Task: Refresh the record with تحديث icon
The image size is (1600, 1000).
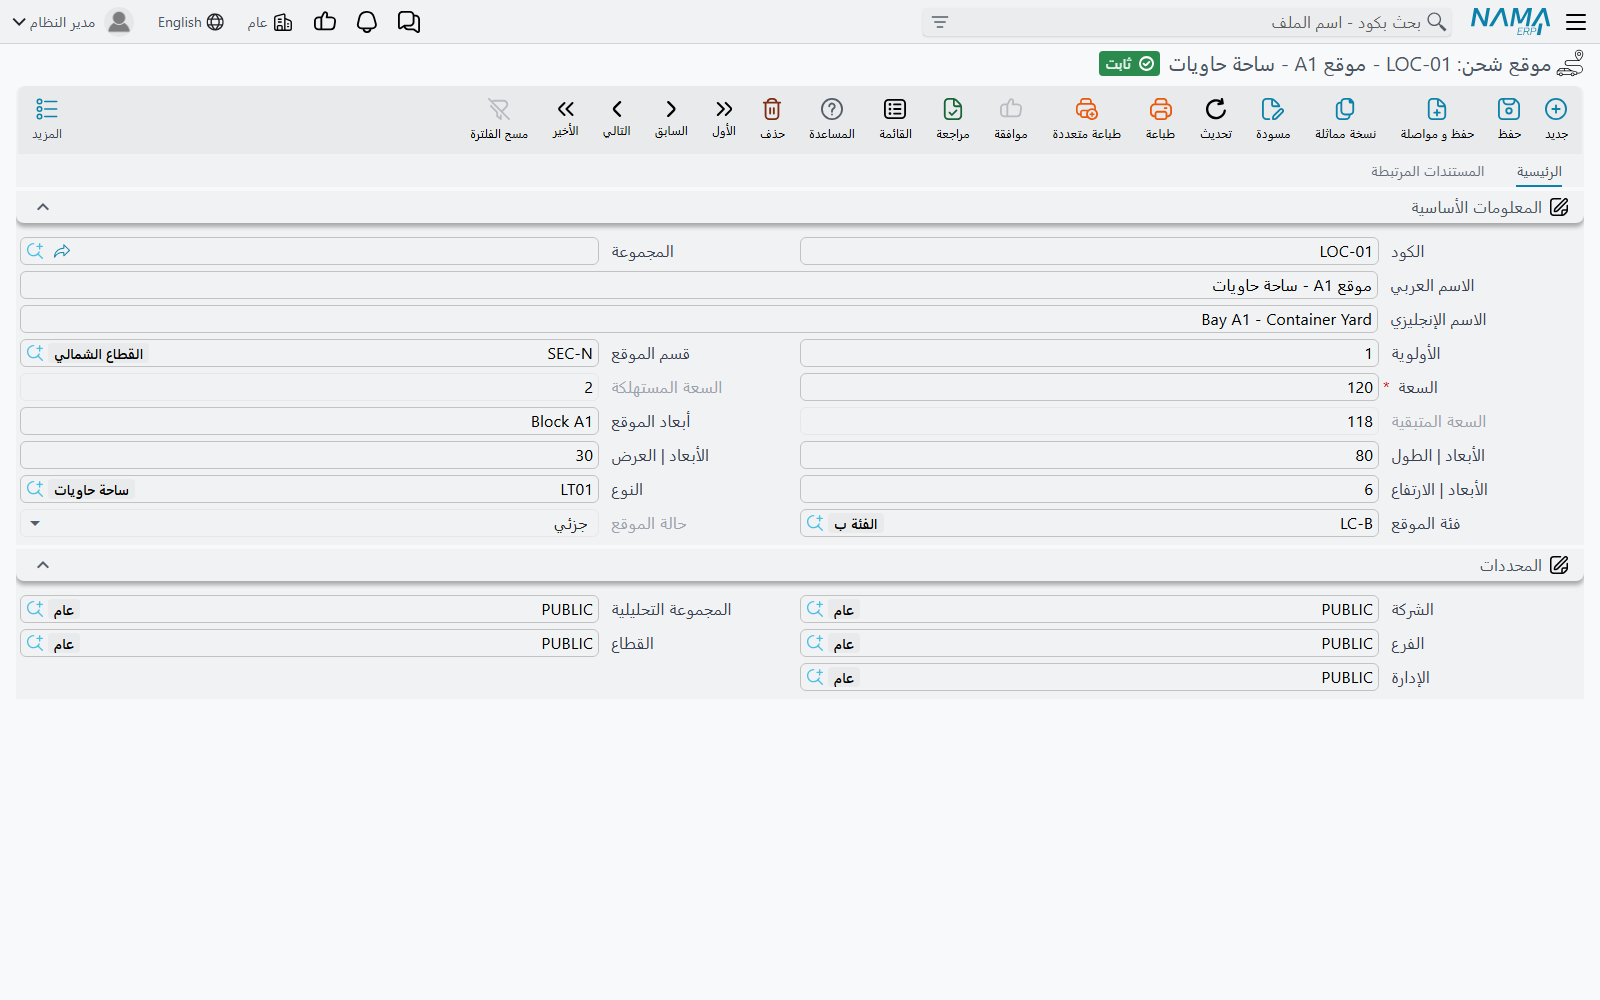Action: [1216, 109]
